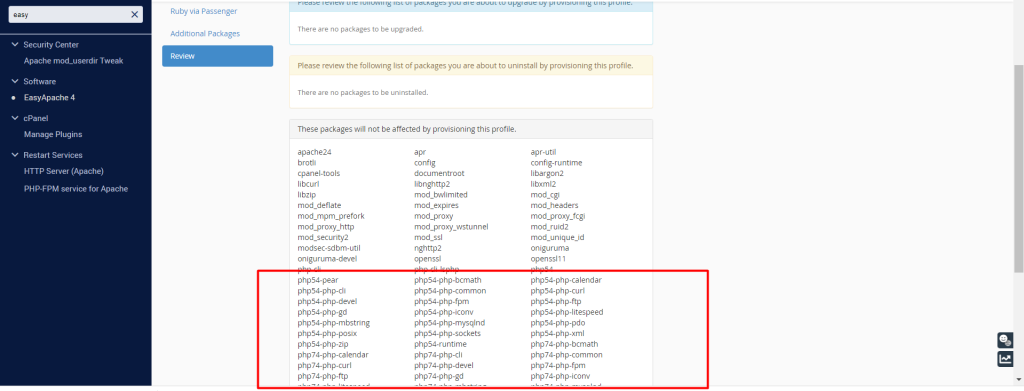Select the Review step
Viewport: 1024px width, 391px height.
[217, 56]
